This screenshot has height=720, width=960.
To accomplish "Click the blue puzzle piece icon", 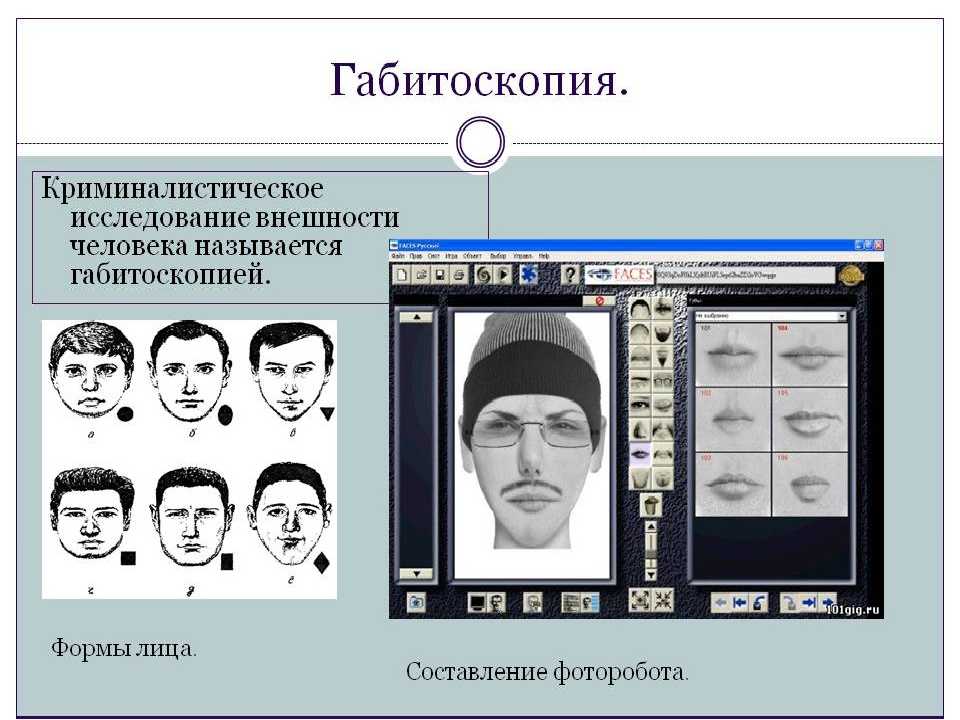I will click(x=529, y=274).
